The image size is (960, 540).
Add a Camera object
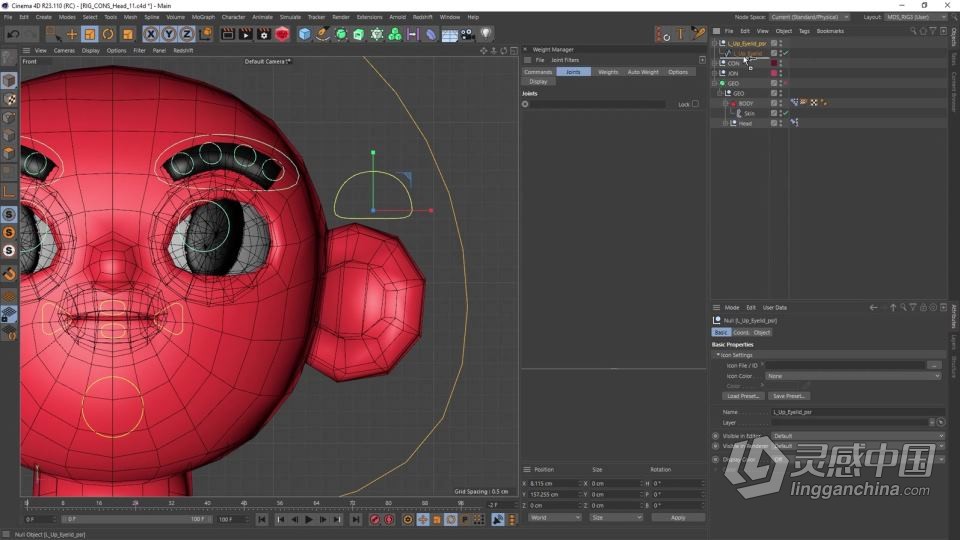468,34
